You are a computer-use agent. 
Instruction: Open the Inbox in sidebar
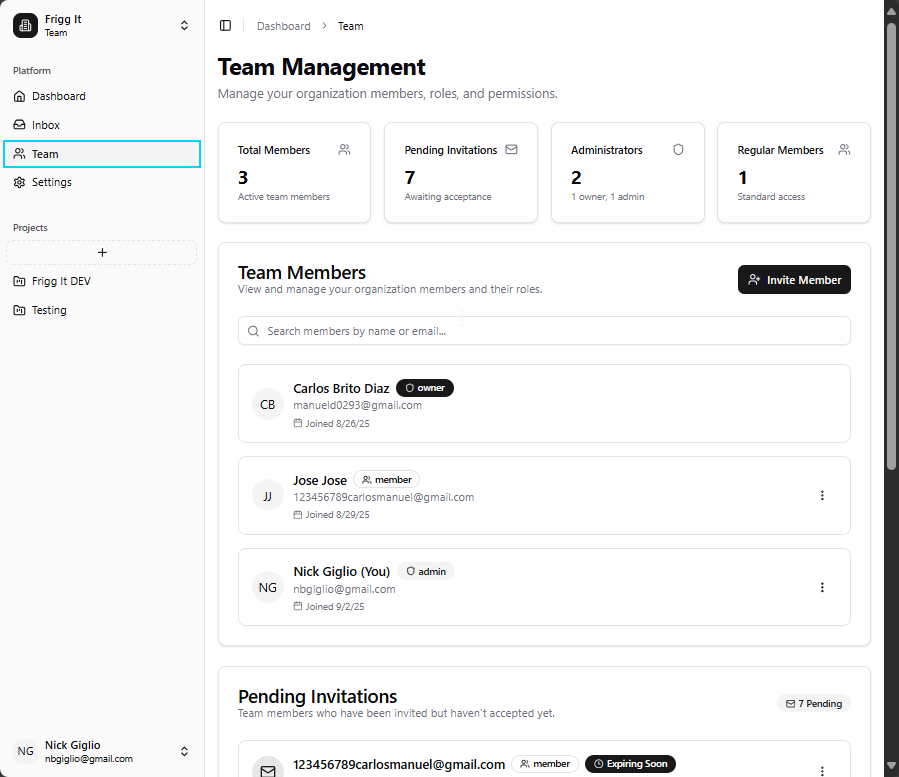[x=46, y=125]
